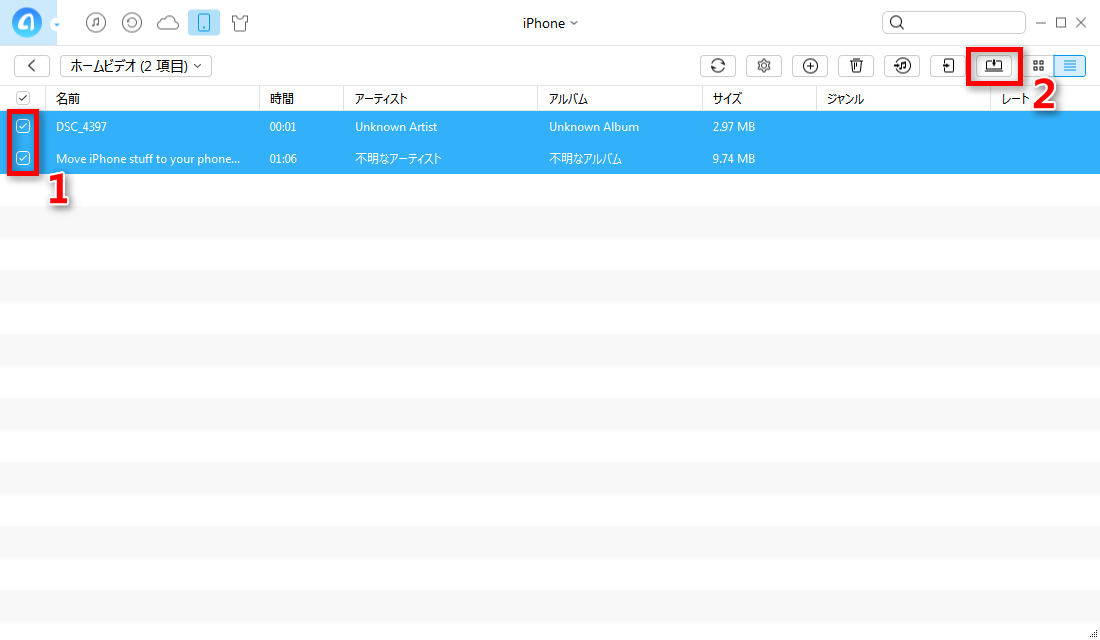Image resolution: width=1100 pixels, height=640 pixels.
Task: Open the iCloud content cloud icon
Action: click(168, 23)
